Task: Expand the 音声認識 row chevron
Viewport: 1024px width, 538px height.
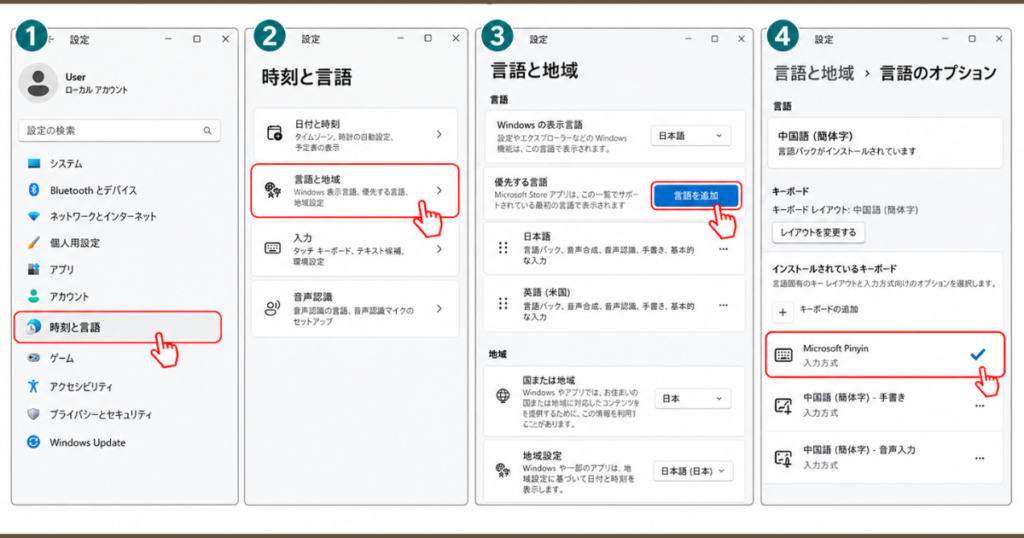Action: point(439,308)
